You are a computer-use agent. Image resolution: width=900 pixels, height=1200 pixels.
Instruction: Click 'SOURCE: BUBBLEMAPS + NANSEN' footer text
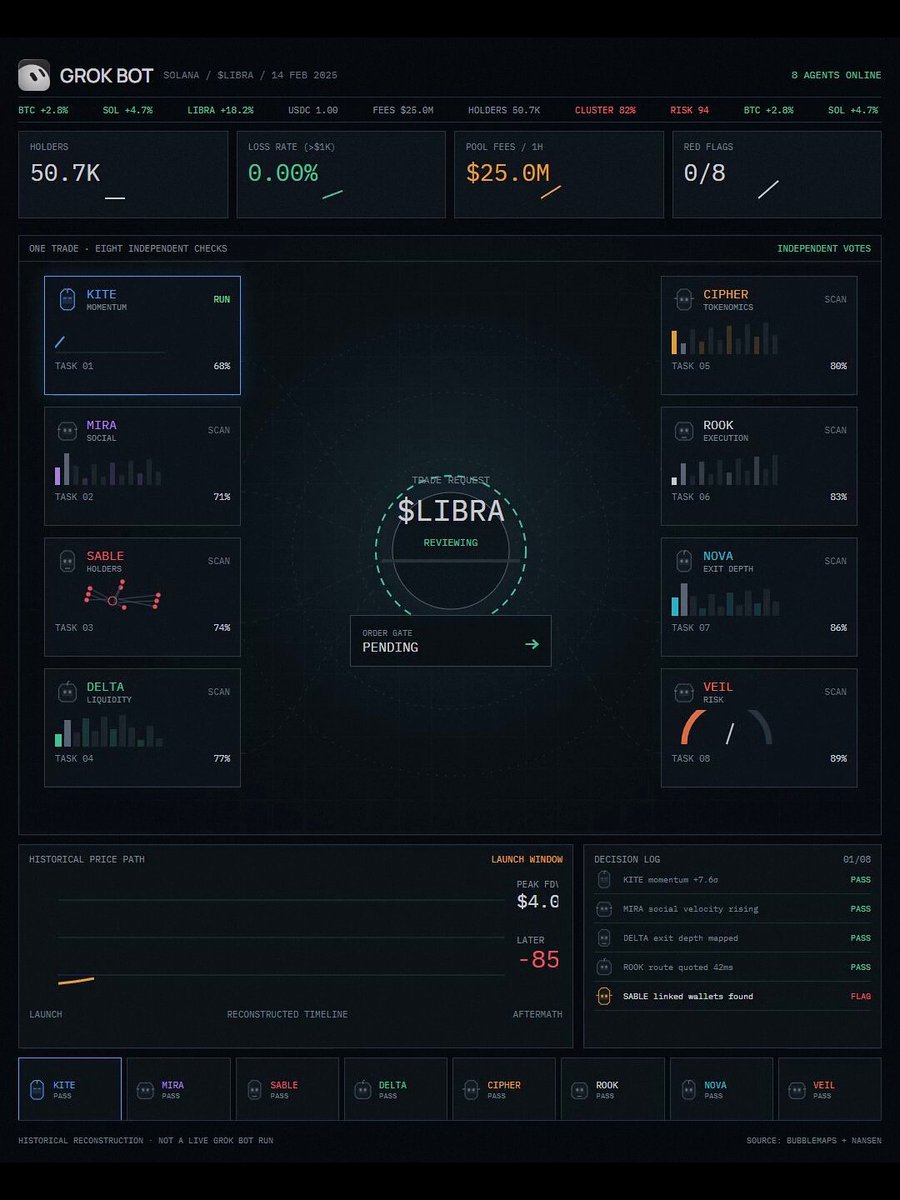[x=814, y=1141]
